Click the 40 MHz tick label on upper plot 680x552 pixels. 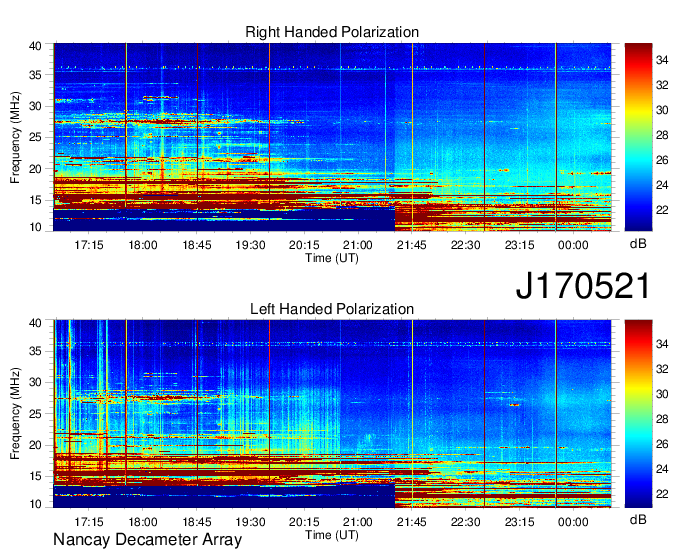point(35,46)
